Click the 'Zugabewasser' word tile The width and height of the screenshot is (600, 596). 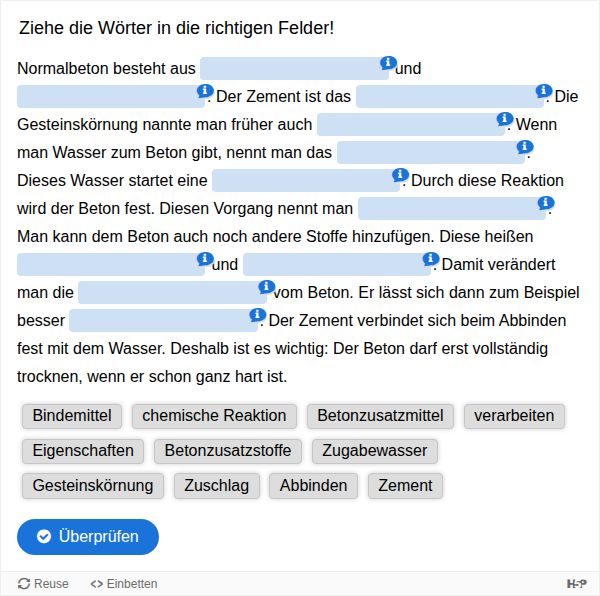point(374,451)
